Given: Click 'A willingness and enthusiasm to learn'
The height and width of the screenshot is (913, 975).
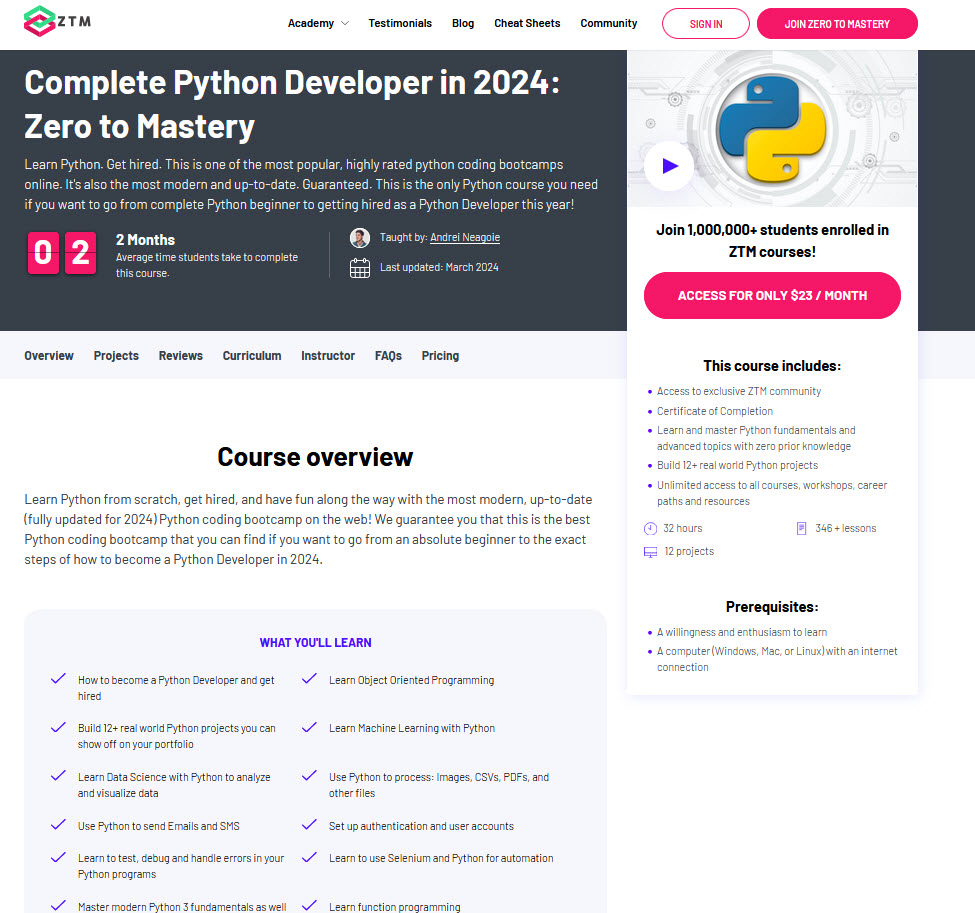Looking at the screenshot, I should pos(742,632).
